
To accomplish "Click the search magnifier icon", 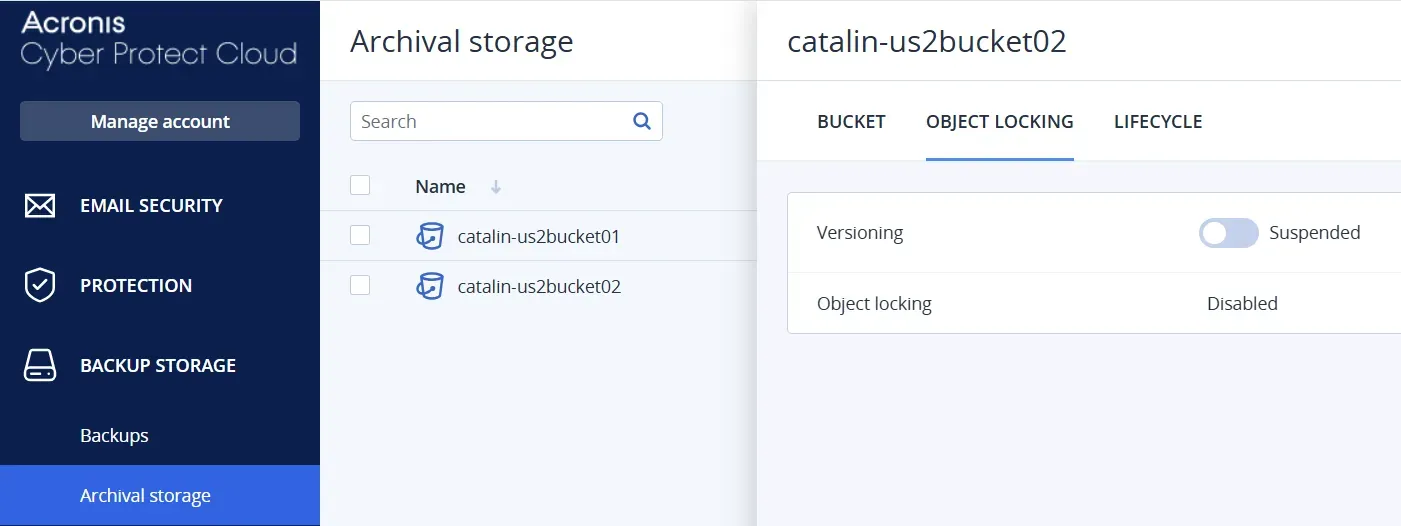I will click(642, 121).
